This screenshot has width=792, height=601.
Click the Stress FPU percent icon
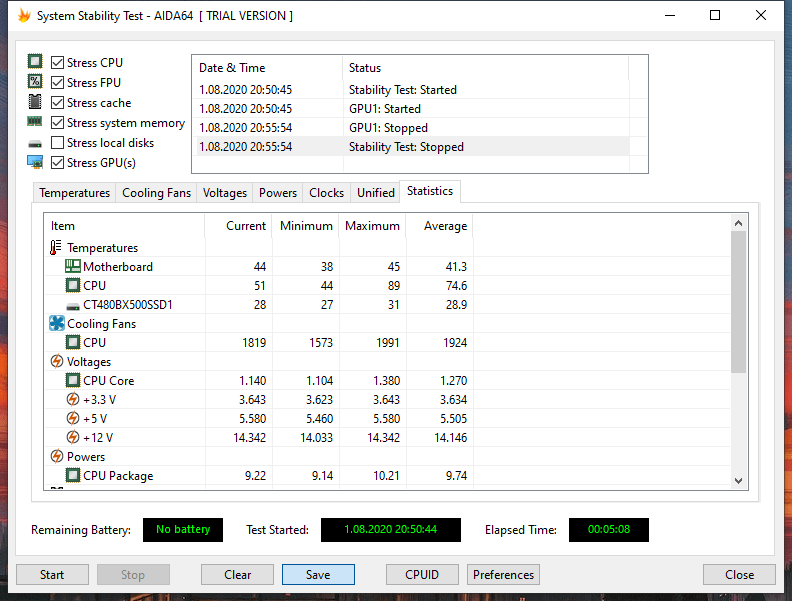tap(35, 82)
